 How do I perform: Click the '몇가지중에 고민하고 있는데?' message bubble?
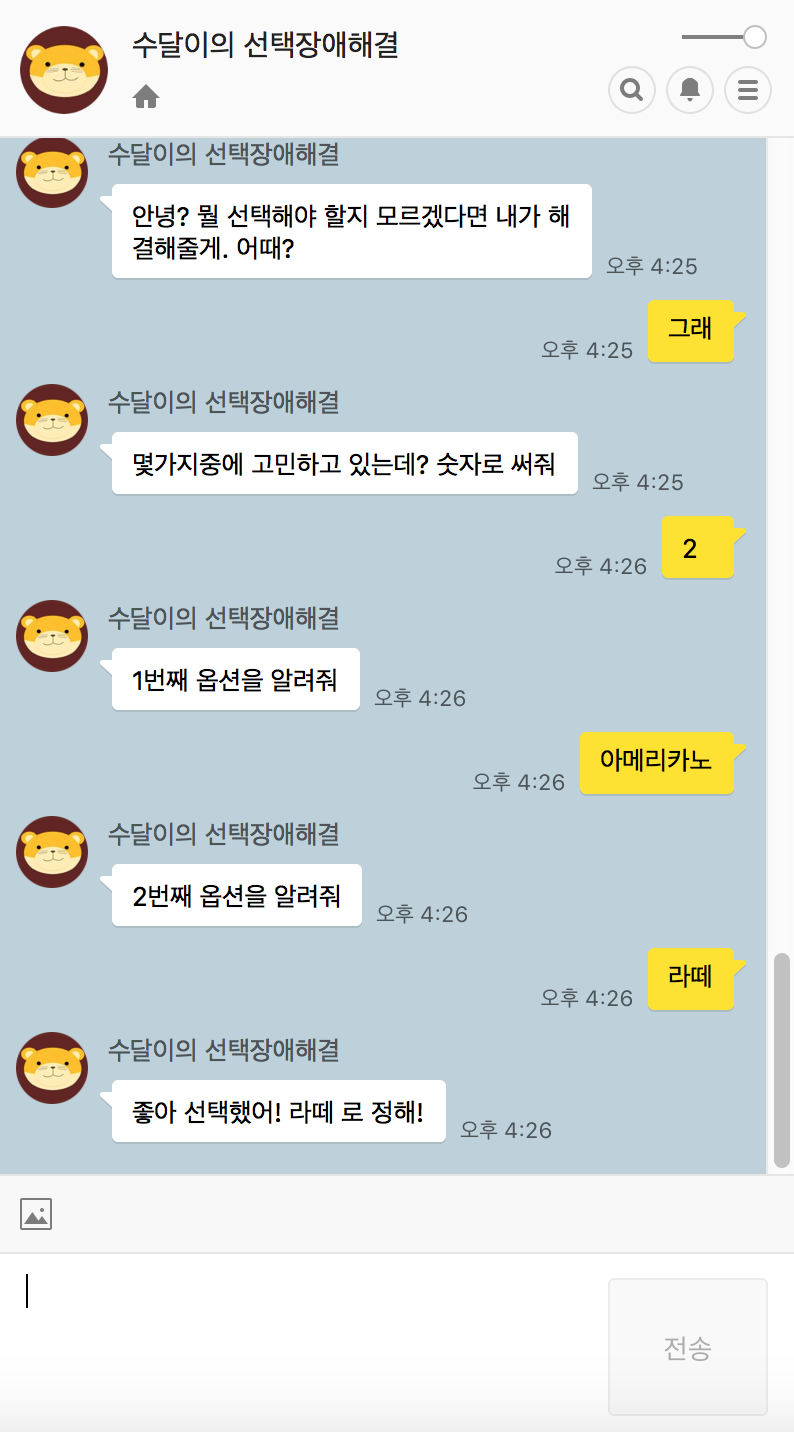tap(345, 463)
